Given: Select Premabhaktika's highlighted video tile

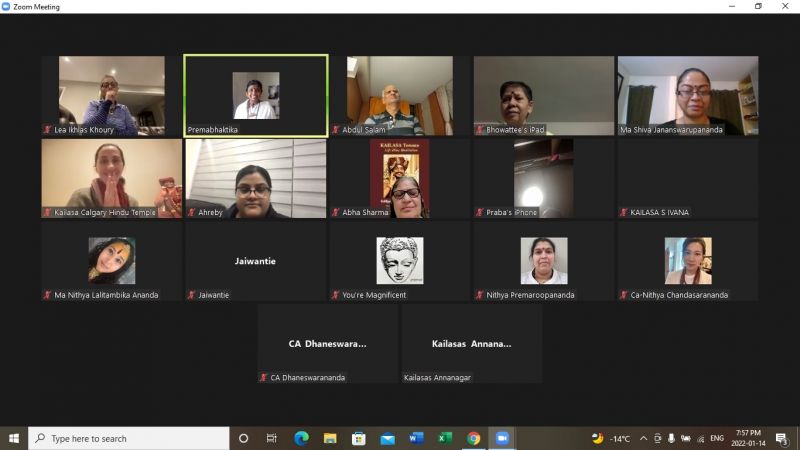Looking at the screenshot, I should pyautogui.click(x=256, y=95).
